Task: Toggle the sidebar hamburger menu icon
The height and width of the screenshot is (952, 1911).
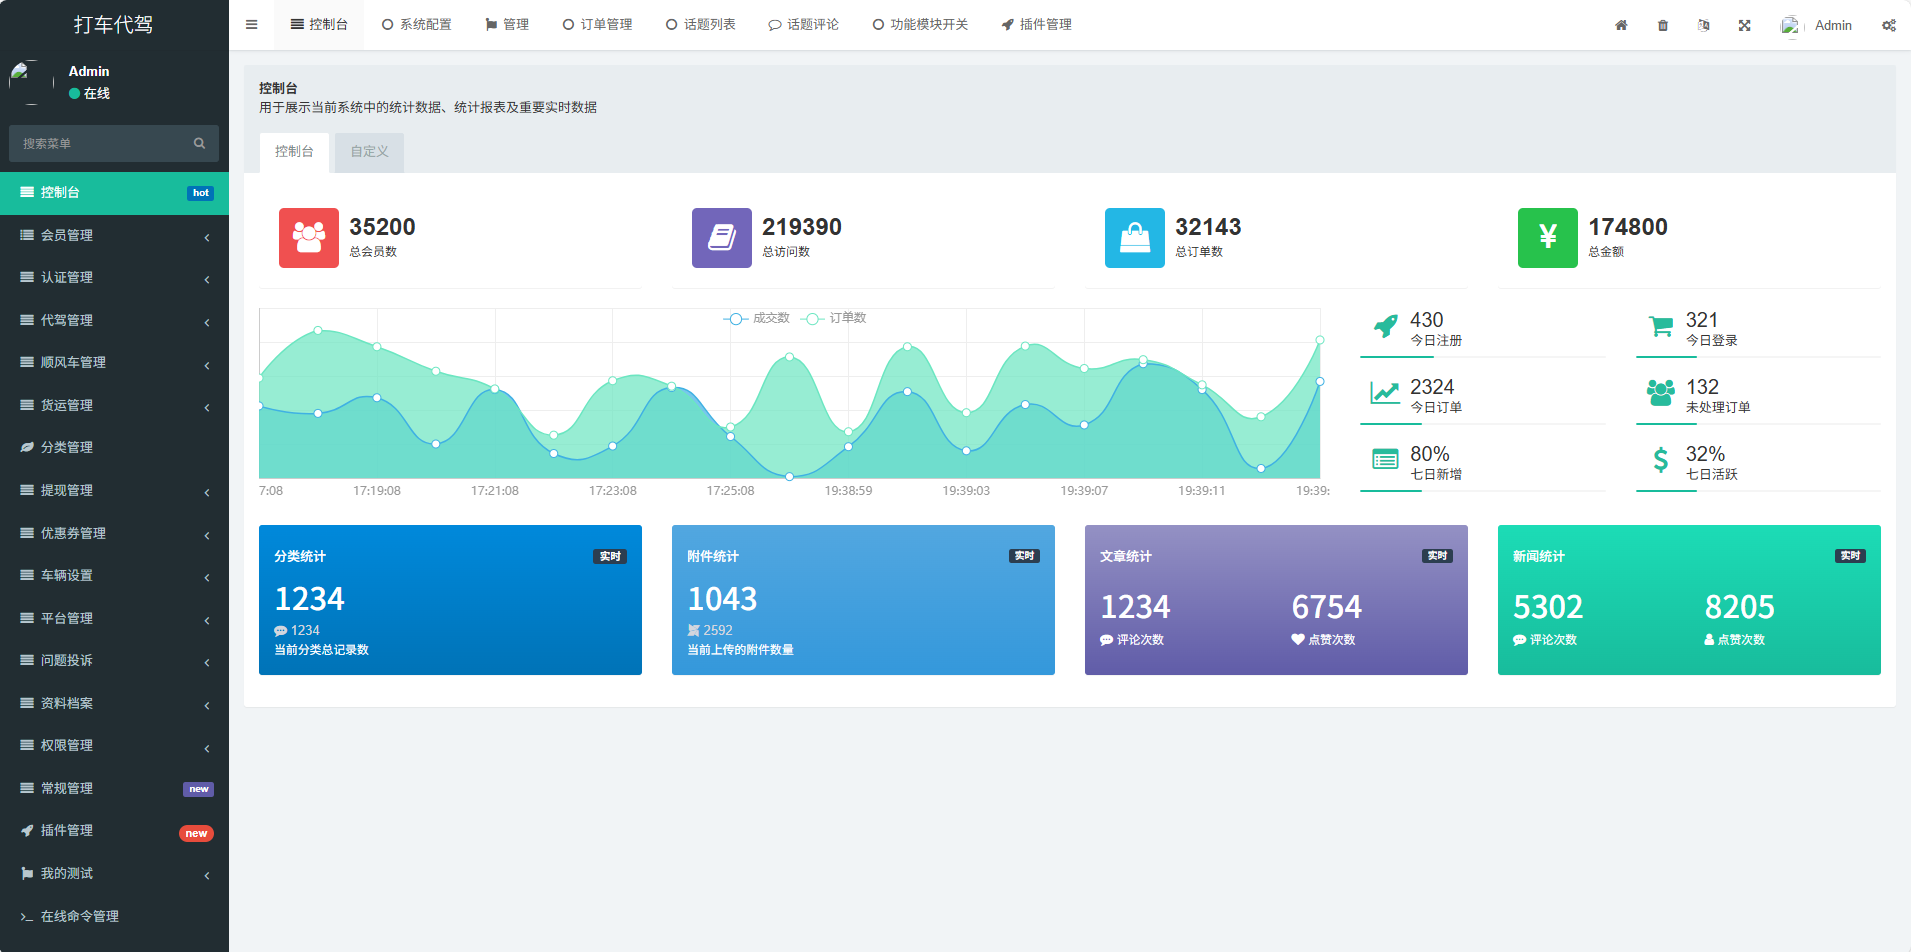Action: point(252,25)
